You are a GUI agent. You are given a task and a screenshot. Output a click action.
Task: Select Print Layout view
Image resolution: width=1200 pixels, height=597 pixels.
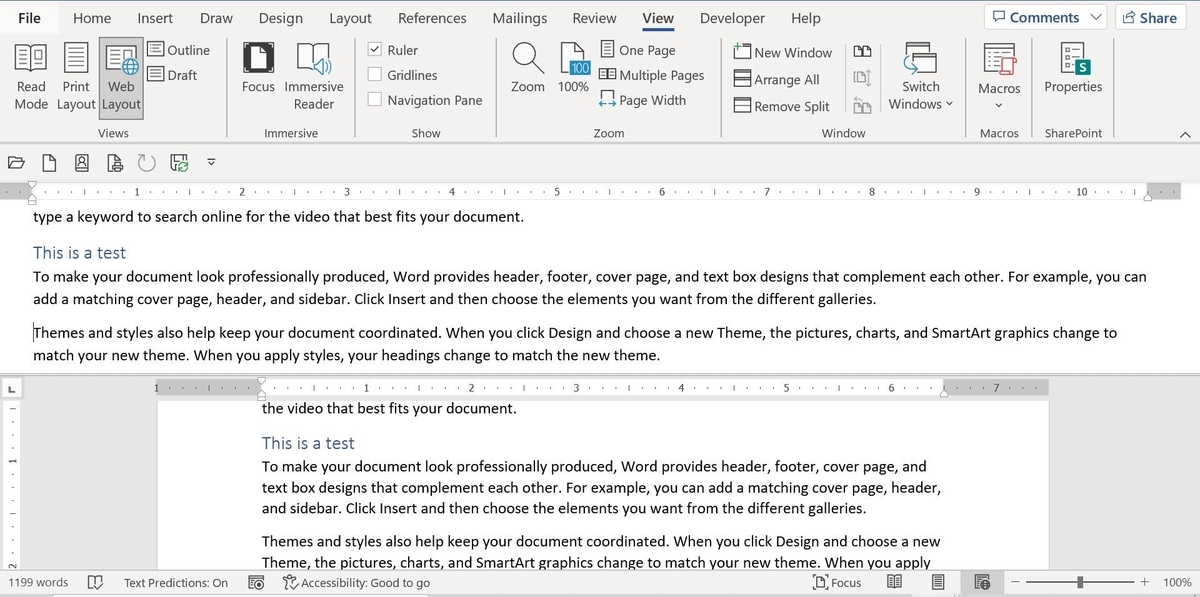pos(75,75)
